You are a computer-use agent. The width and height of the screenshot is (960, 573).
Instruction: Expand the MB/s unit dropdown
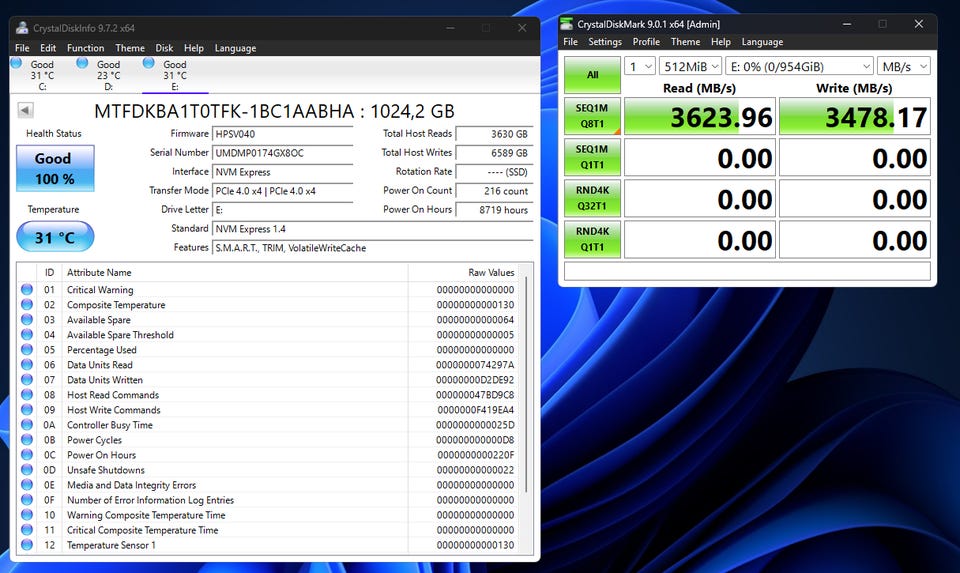click(x=903, y=66)
